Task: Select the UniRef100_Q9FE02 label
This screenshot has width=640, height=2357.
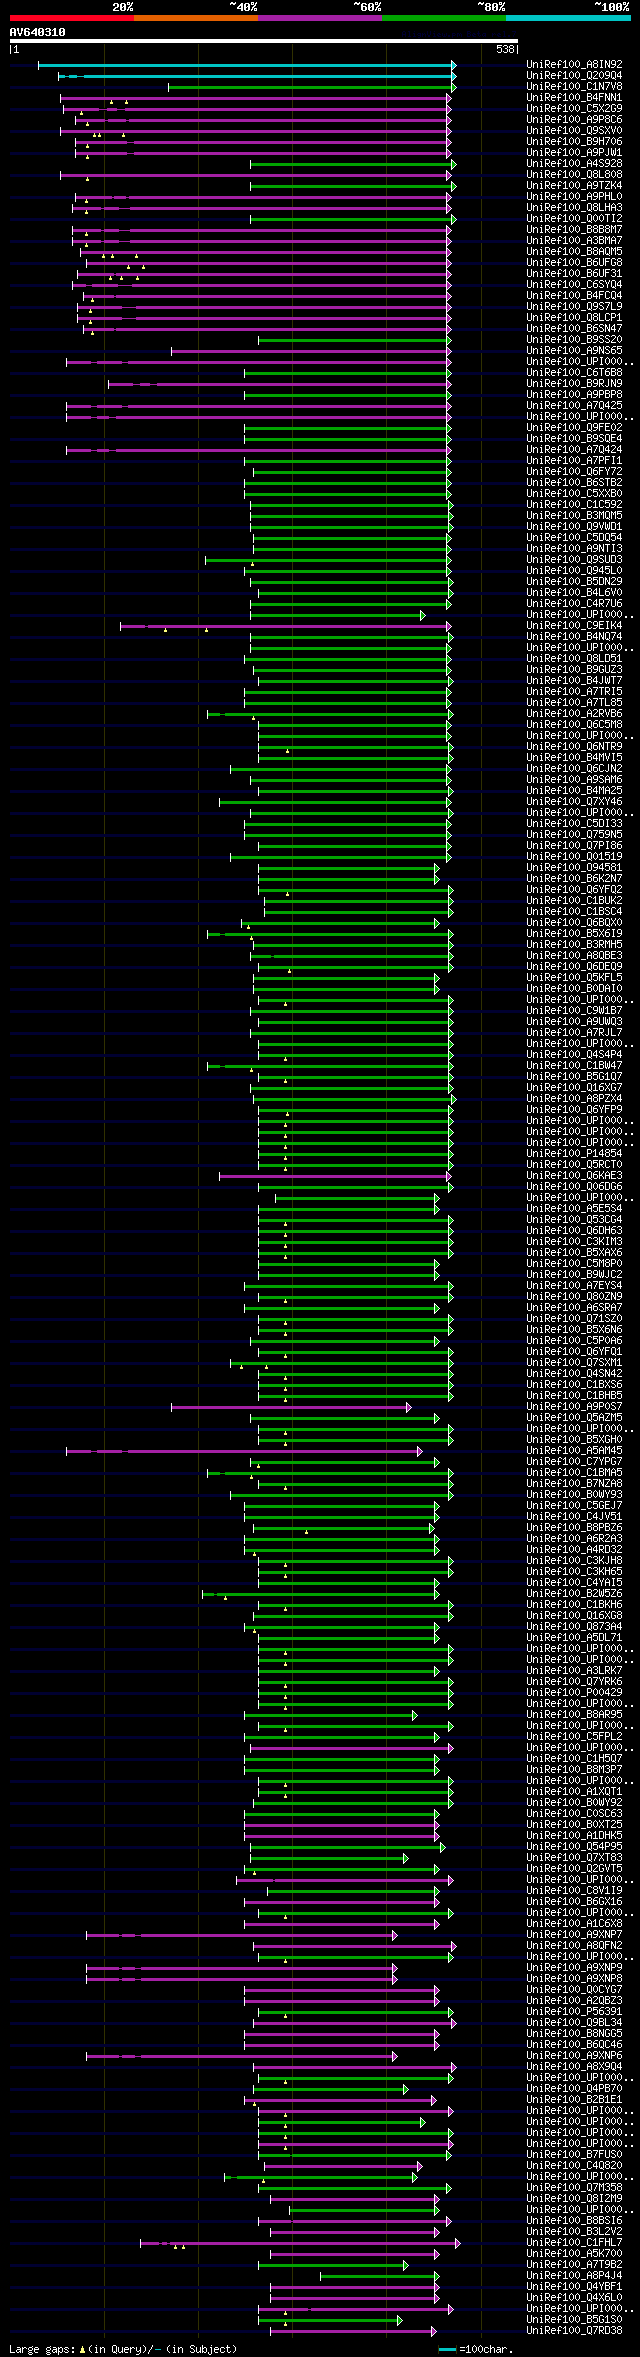Action: point(574,428)
